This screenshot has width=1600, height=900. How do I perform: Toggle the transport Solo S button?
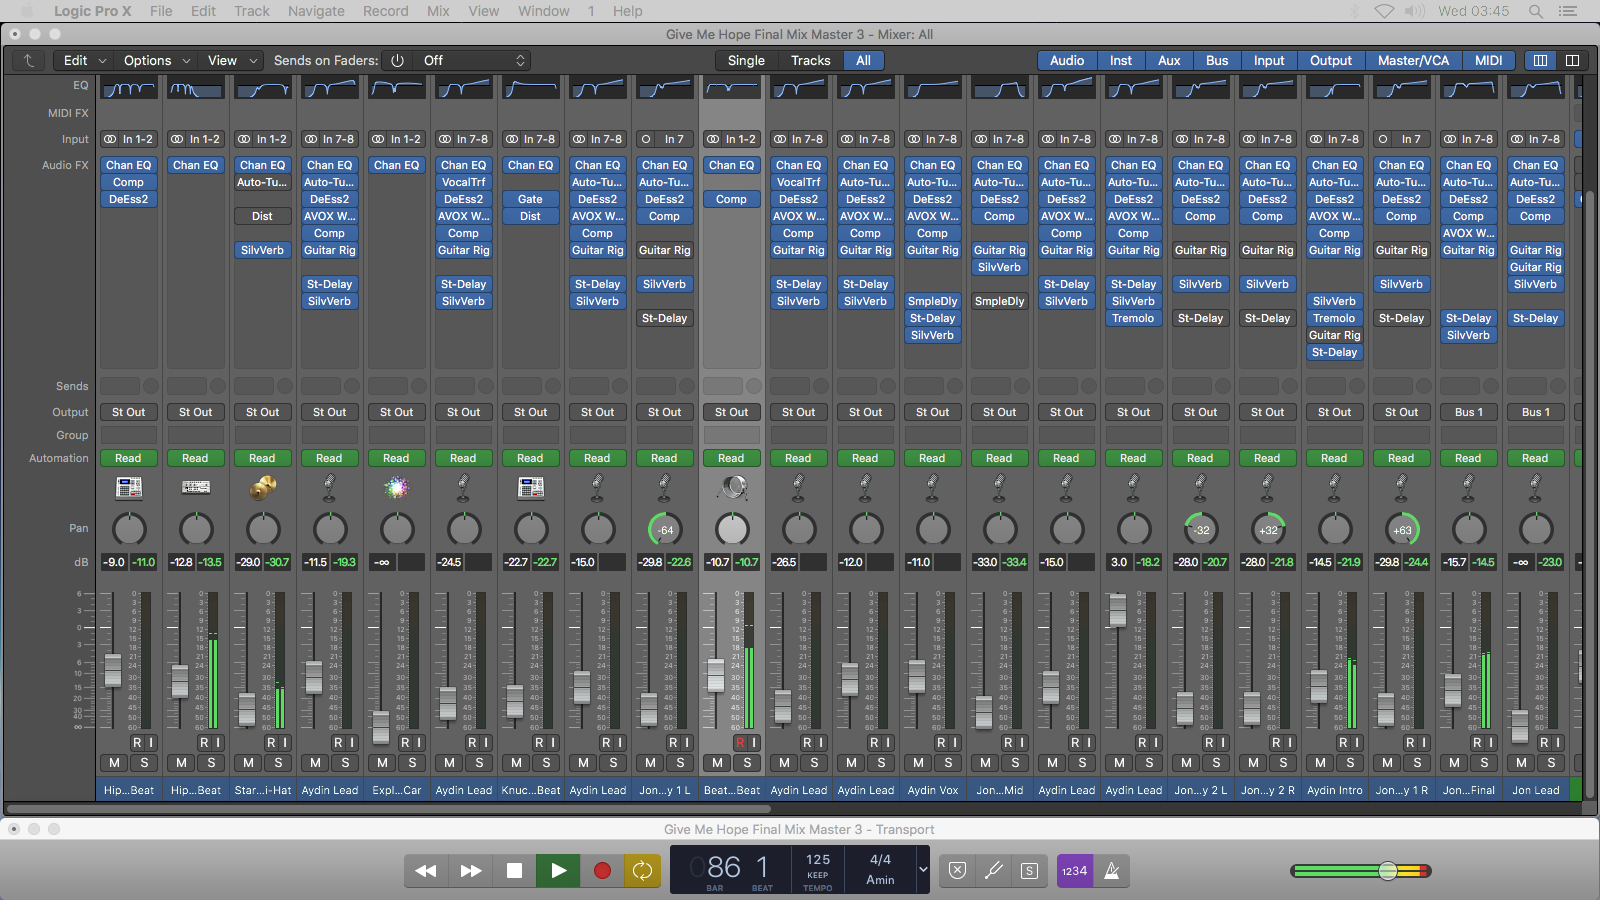click(1029, 870)
